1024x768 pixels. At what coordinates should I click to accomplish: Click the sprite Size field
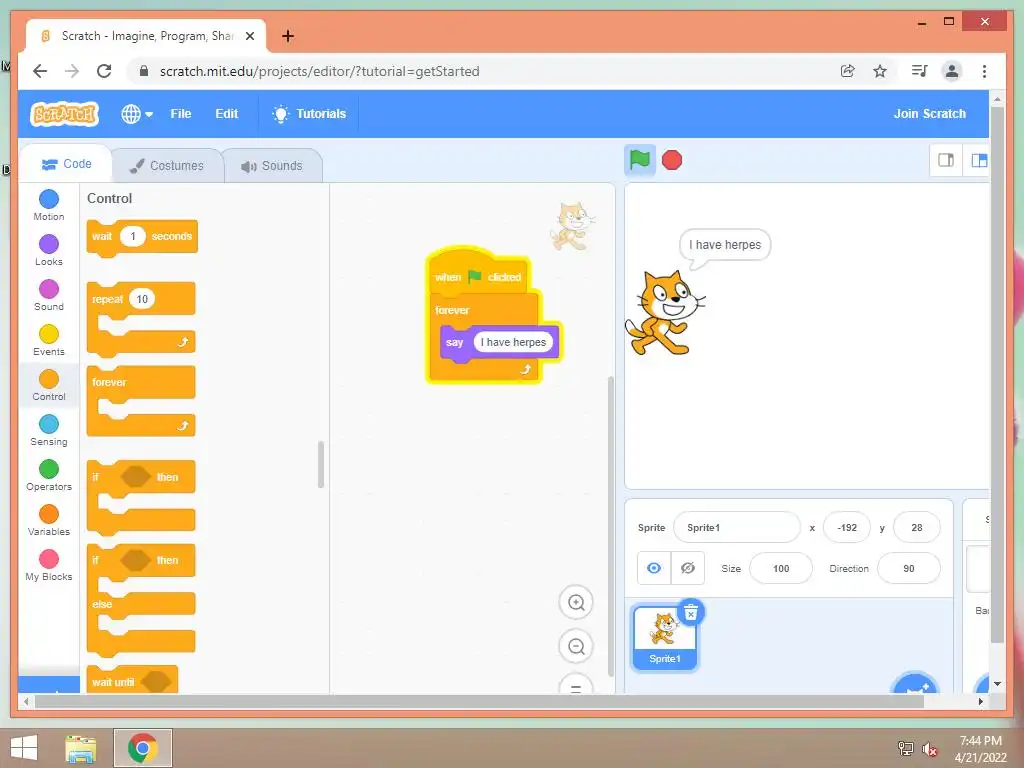click(x=781, y=568)
